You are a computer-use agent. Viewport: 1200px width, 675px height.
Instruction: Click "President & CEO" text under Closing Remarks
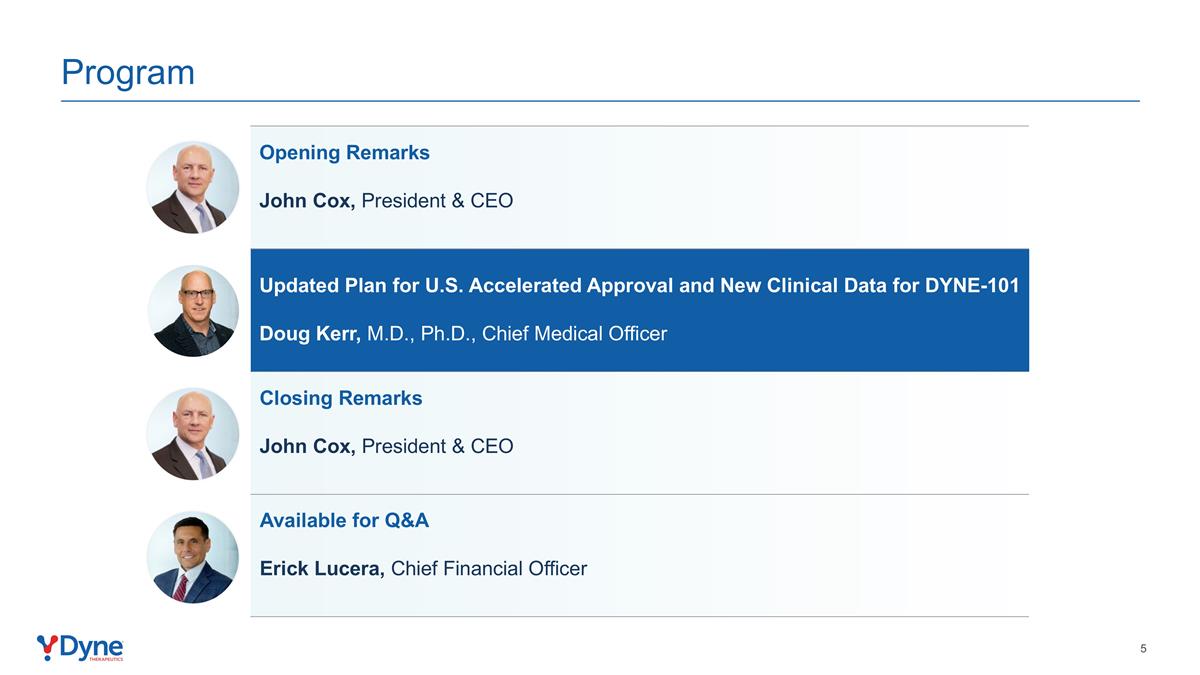click(437, 446)
